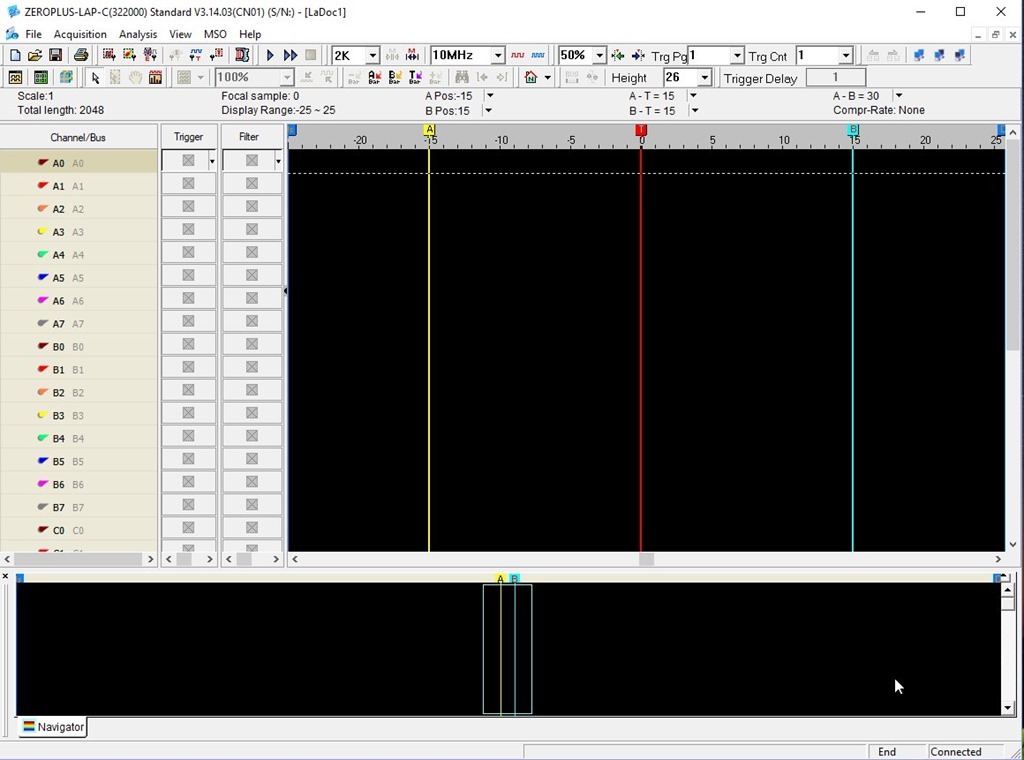The image size is (1024, 760).
Task: Click the Save floppy disk icon
Action: (x=56, y=56)
